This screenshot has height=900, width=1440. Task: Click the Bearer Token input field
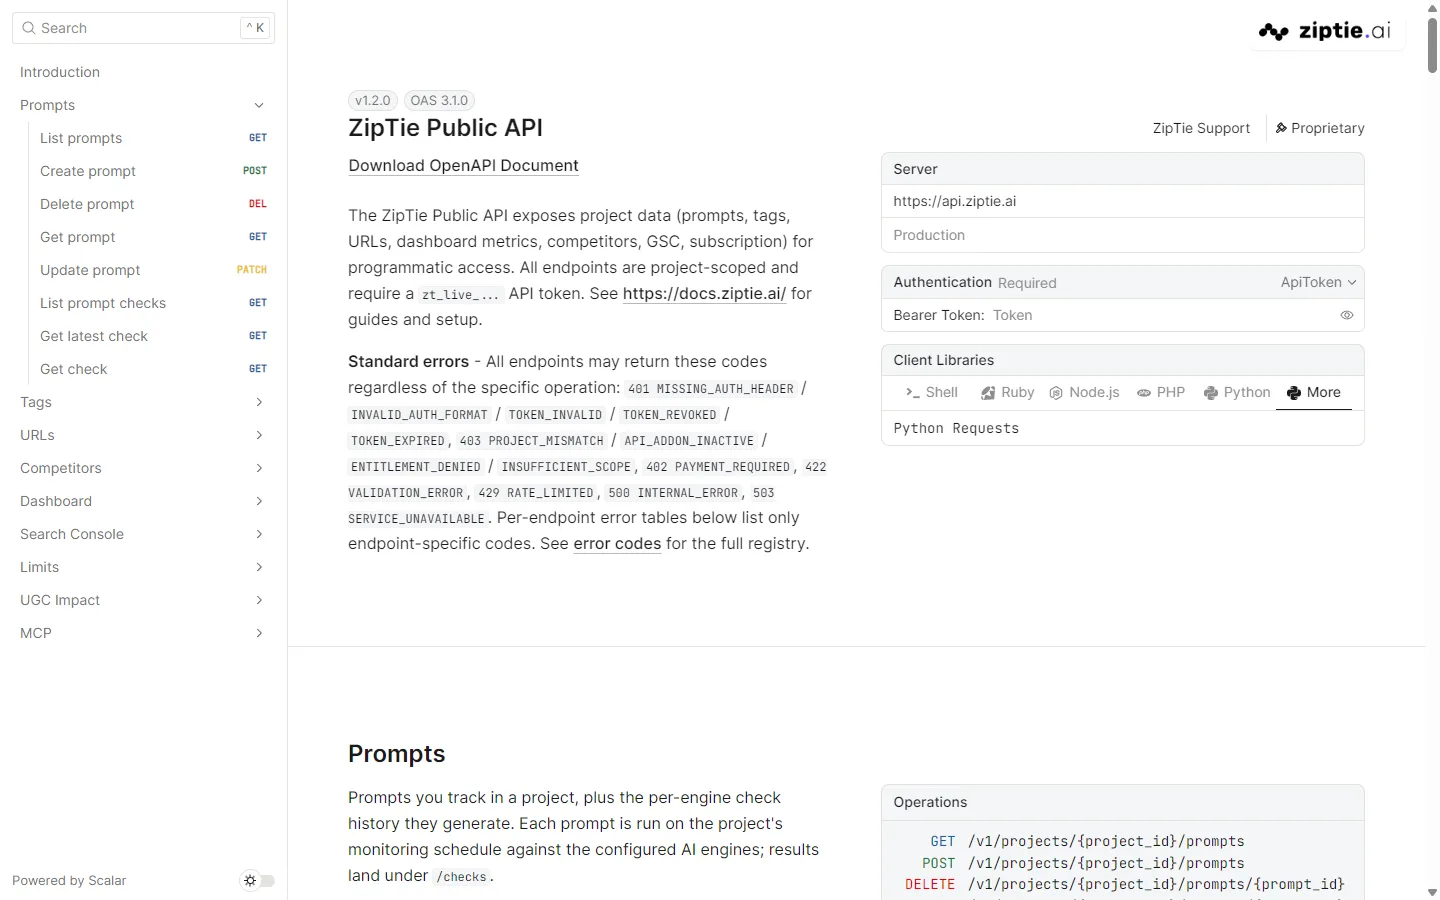[x=1160, y=315]
